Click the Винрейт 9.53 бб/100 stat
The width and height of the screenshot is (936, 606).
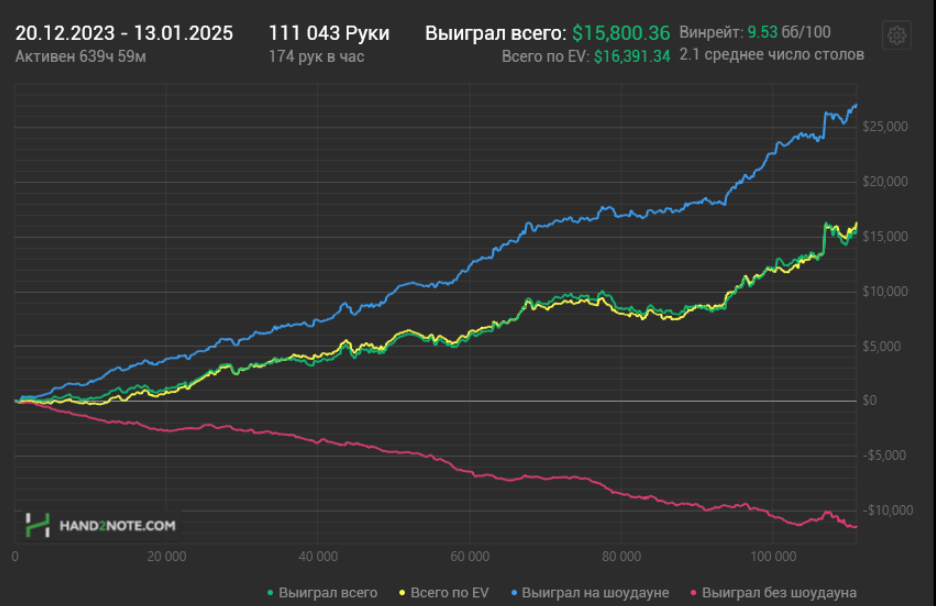[x=754, y=32]
